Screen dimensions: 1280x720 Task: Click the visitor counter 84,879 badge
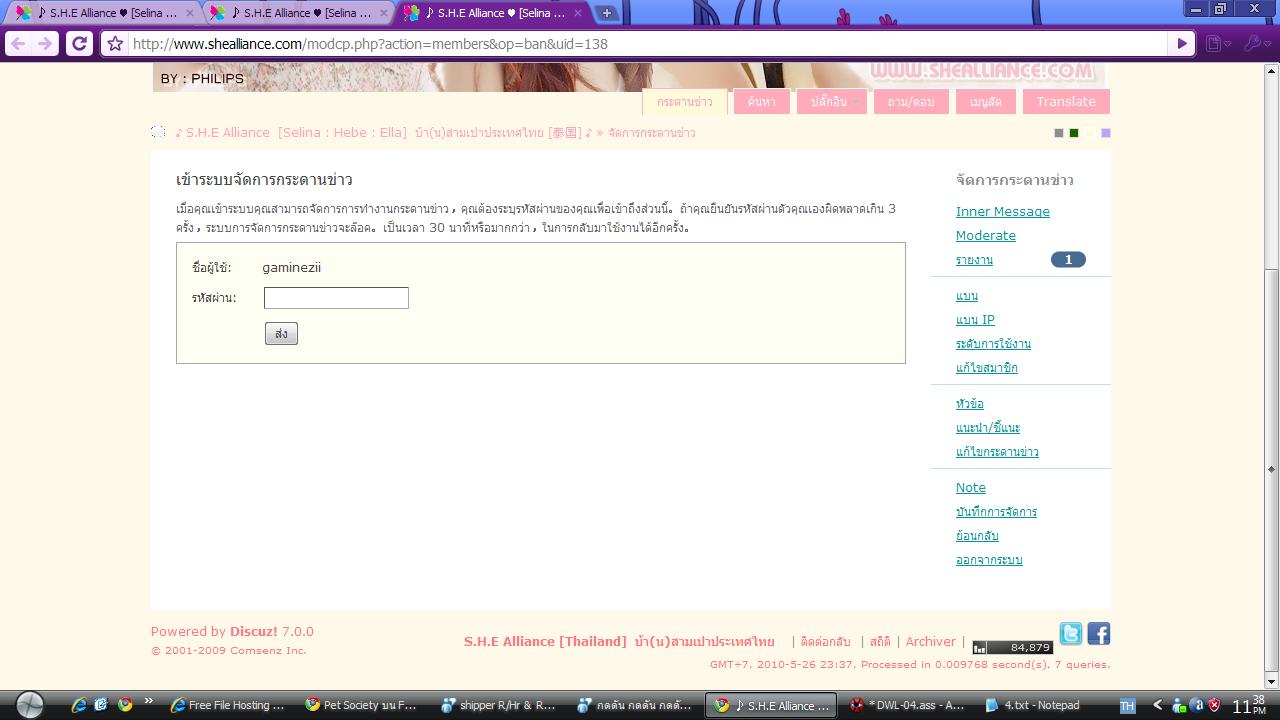[x=1012, y=647]
